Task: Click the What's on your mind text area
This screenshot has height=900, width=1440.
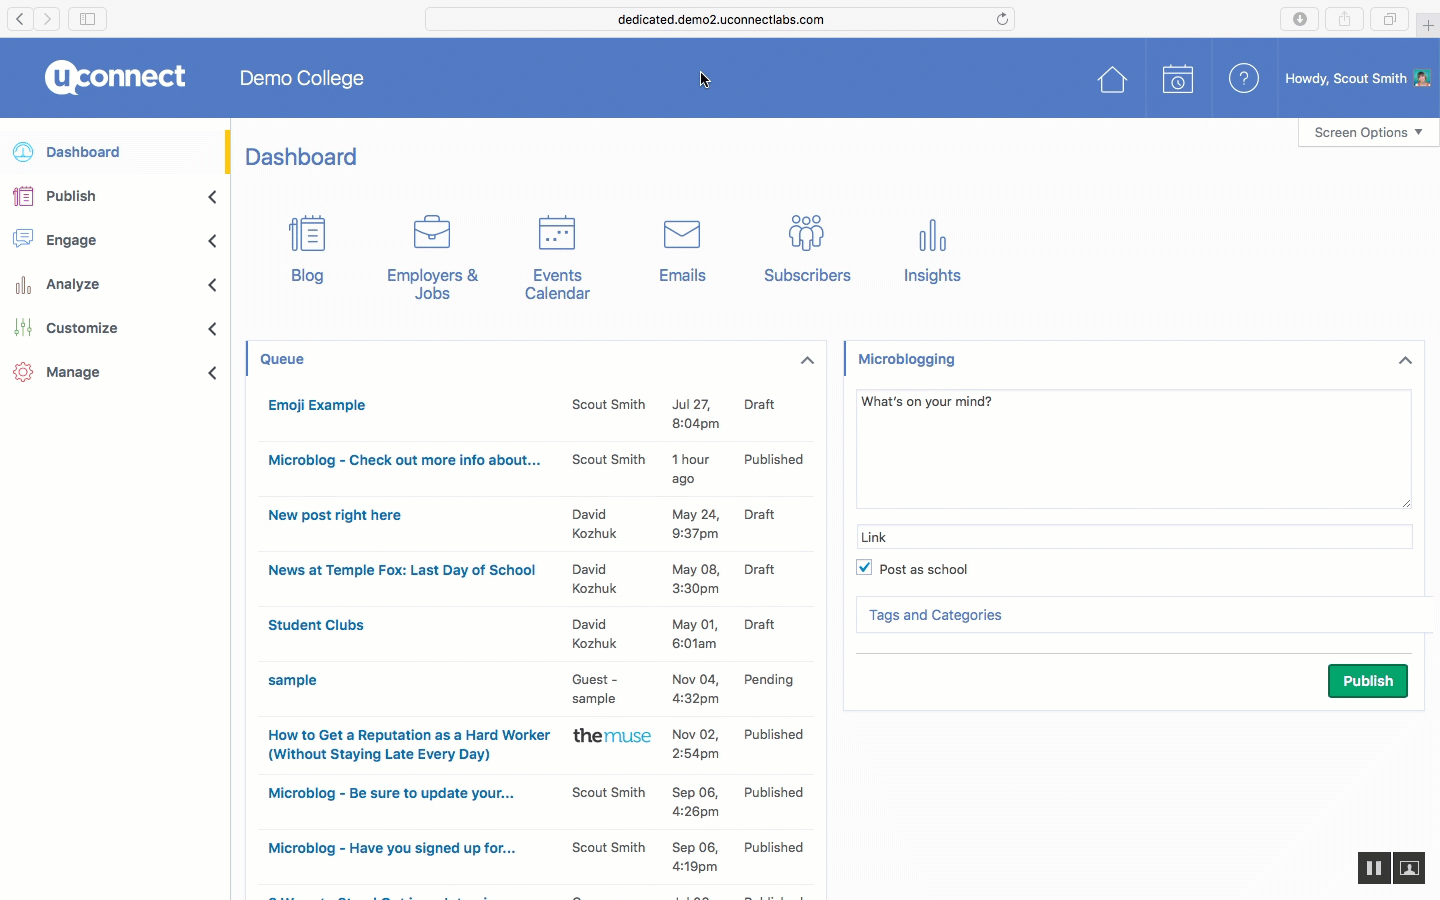Action: 1133,448
